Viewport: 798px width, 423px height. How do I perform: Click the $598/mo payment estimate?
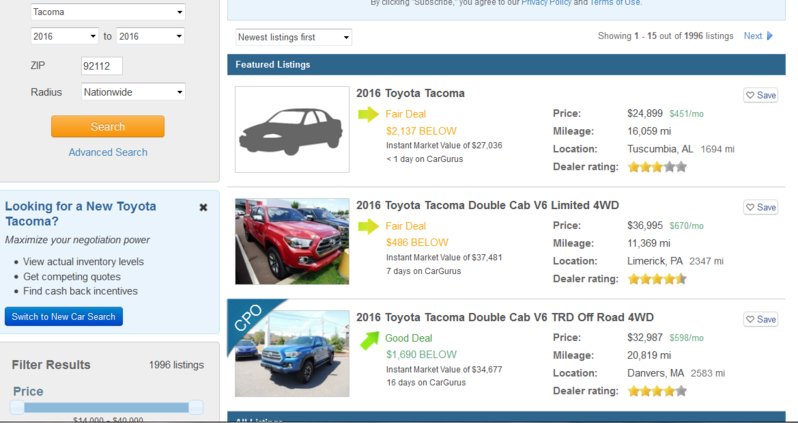687,338
